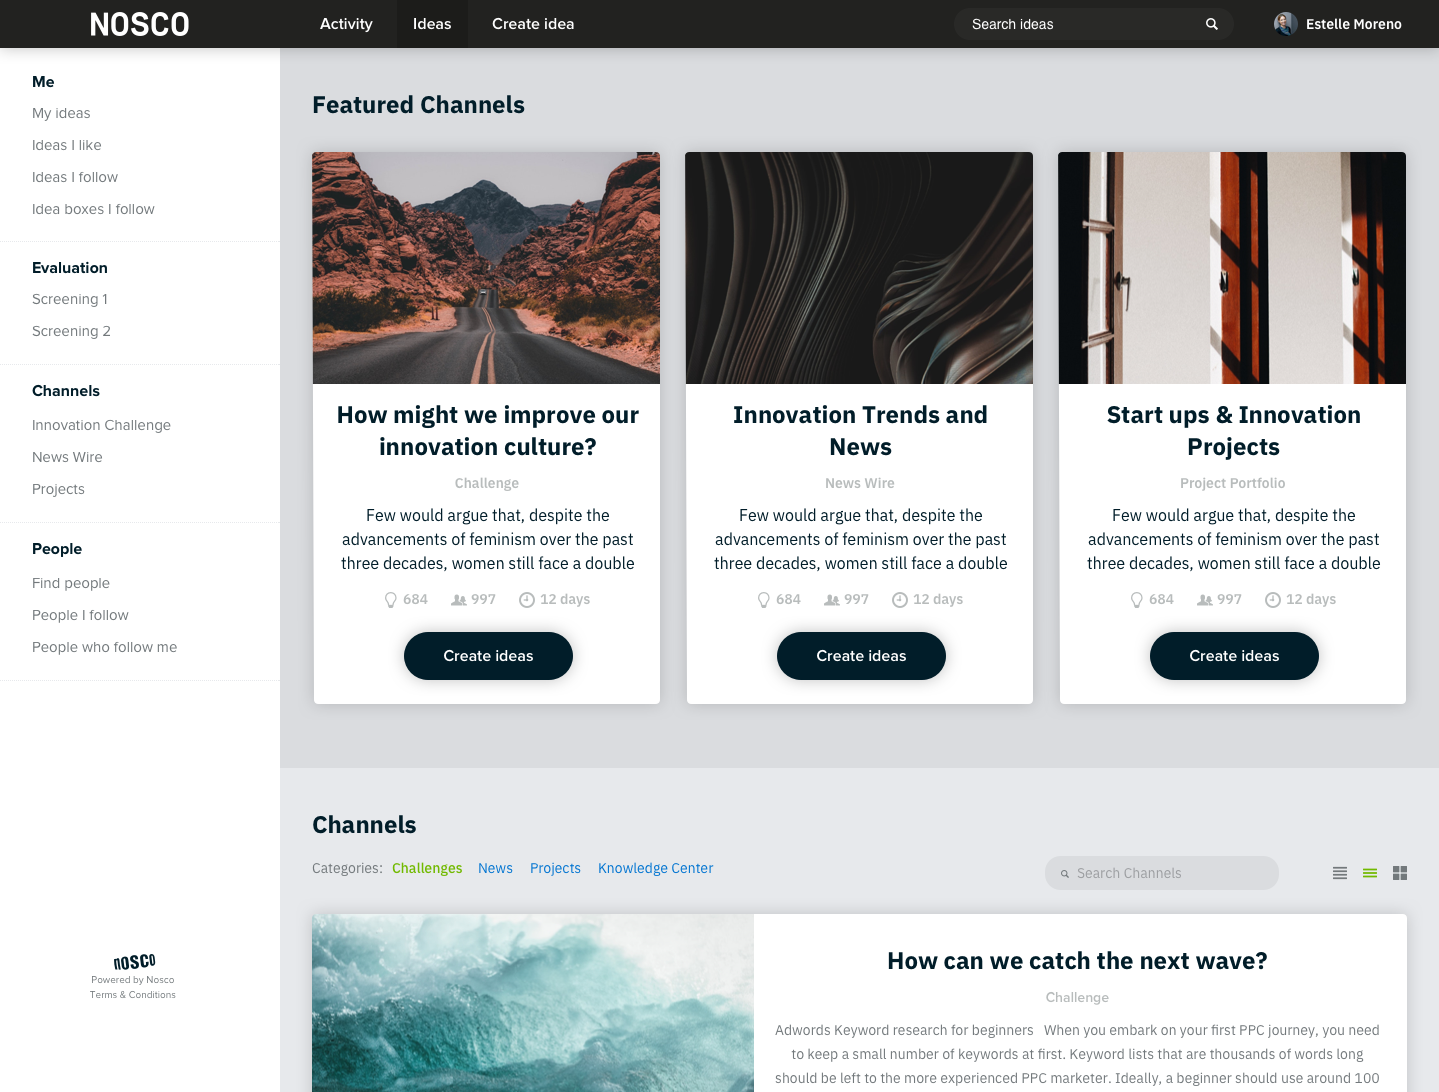Image resolution: width=1439 pixels, height=1092 pixels.
Task: Create ideas for innovation culture challenge
Action: point(488,656)
